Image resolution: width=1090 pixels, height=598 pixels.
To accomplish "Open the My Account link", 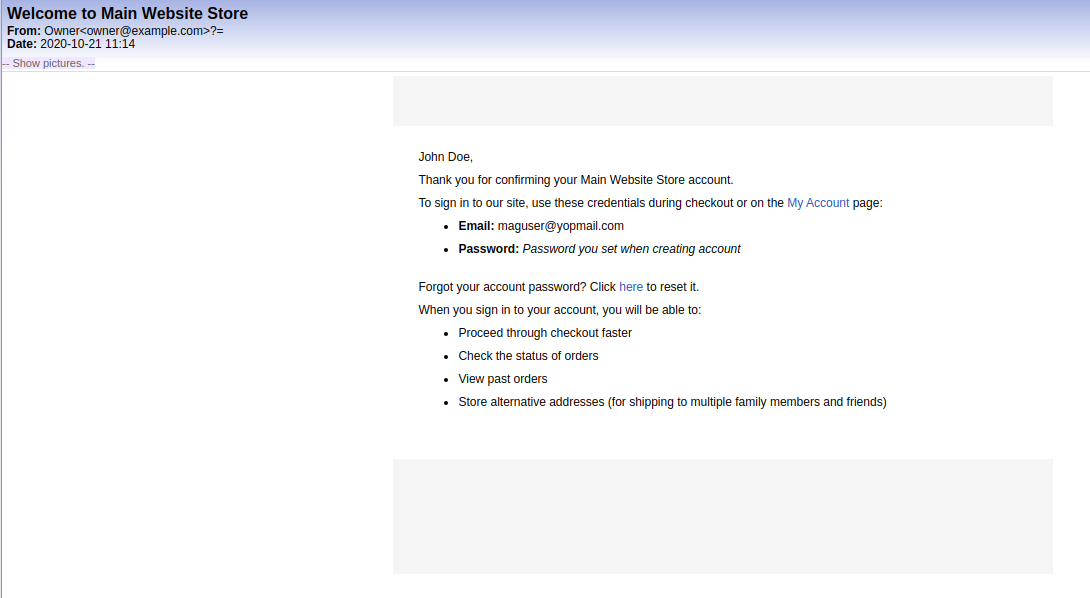I will 818,203.
